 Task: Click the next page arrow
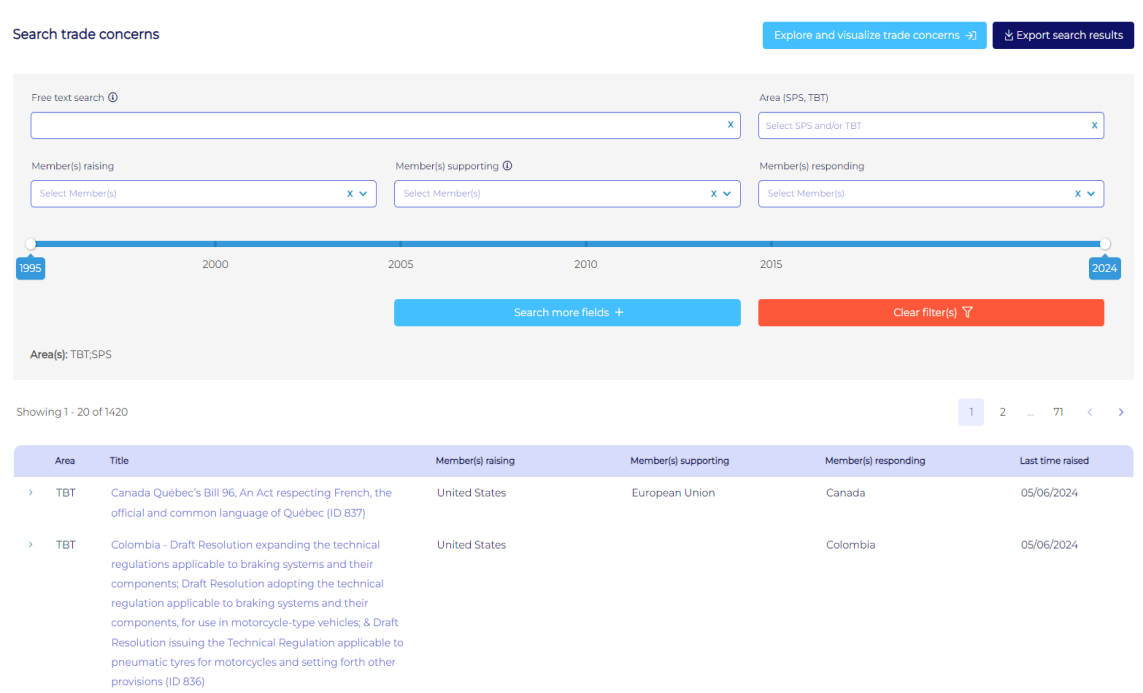tap(1120, 412)
